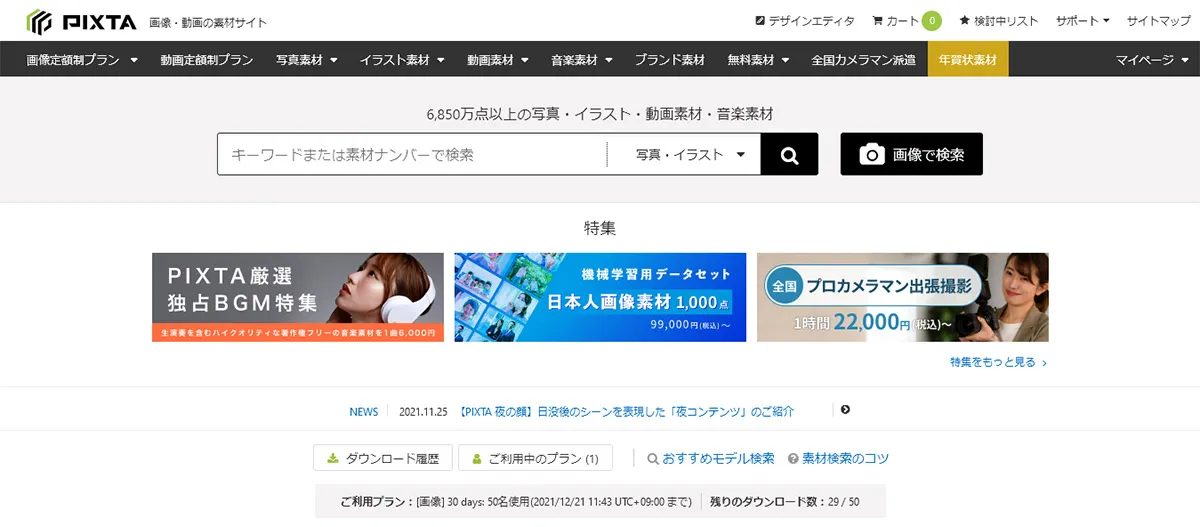Open the ブランド素材 menu item
The width and height of the screenshot is (1200, 527).
click(669, 60)
